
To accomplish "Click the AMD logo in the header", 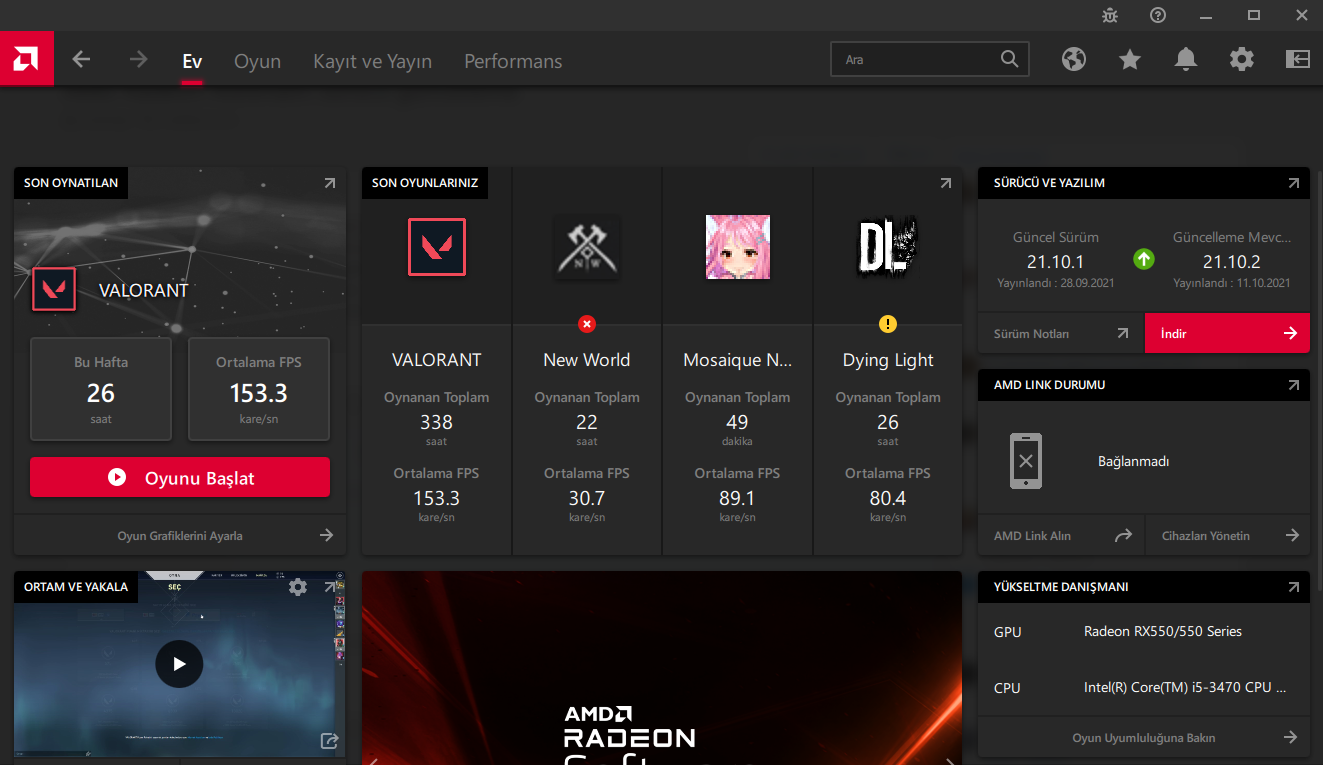I will coord(27,59).
